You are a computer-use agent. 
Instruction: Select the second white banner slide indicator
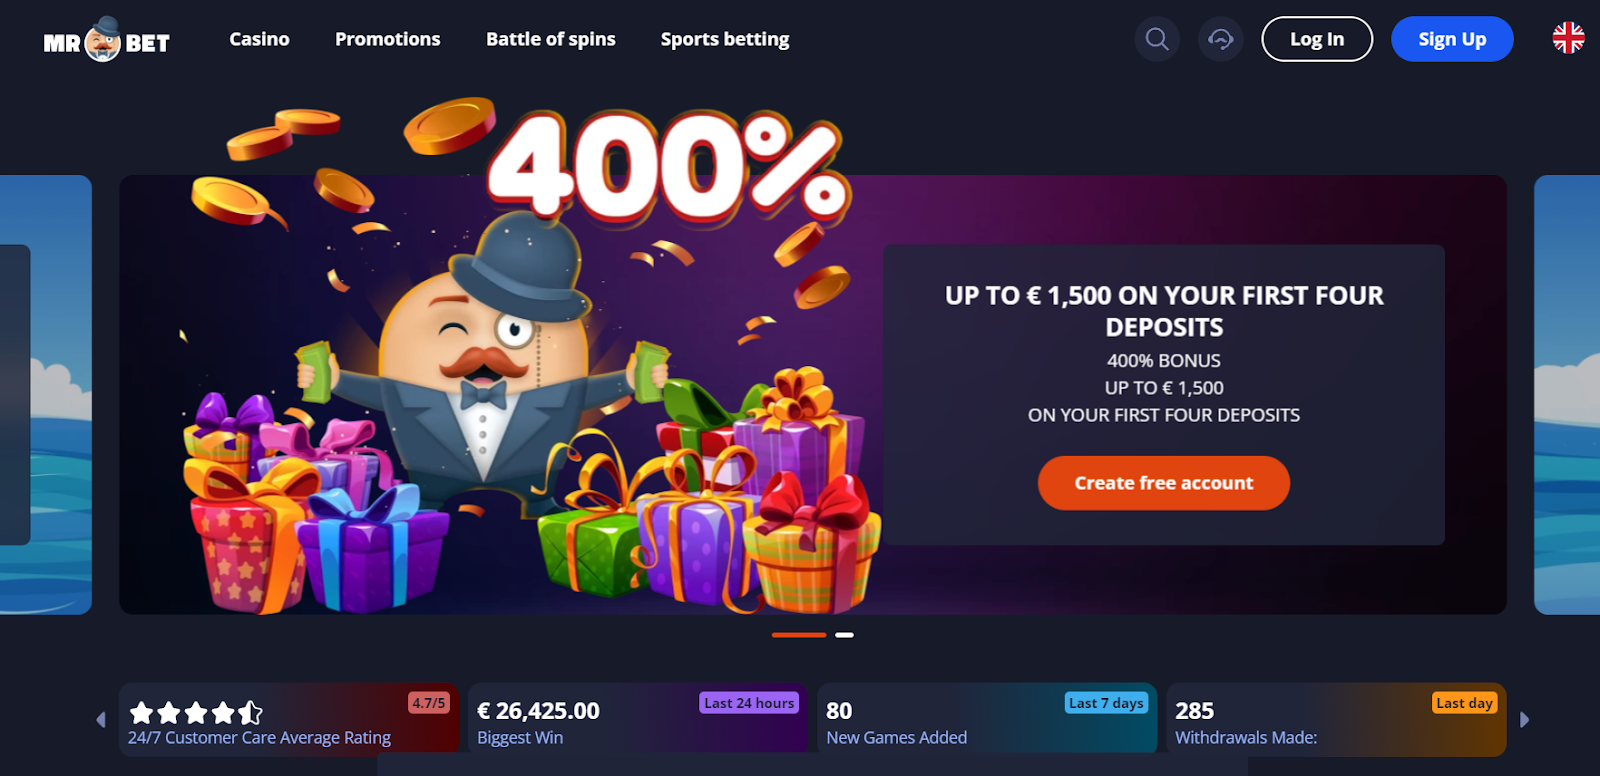tap(844, 635)
